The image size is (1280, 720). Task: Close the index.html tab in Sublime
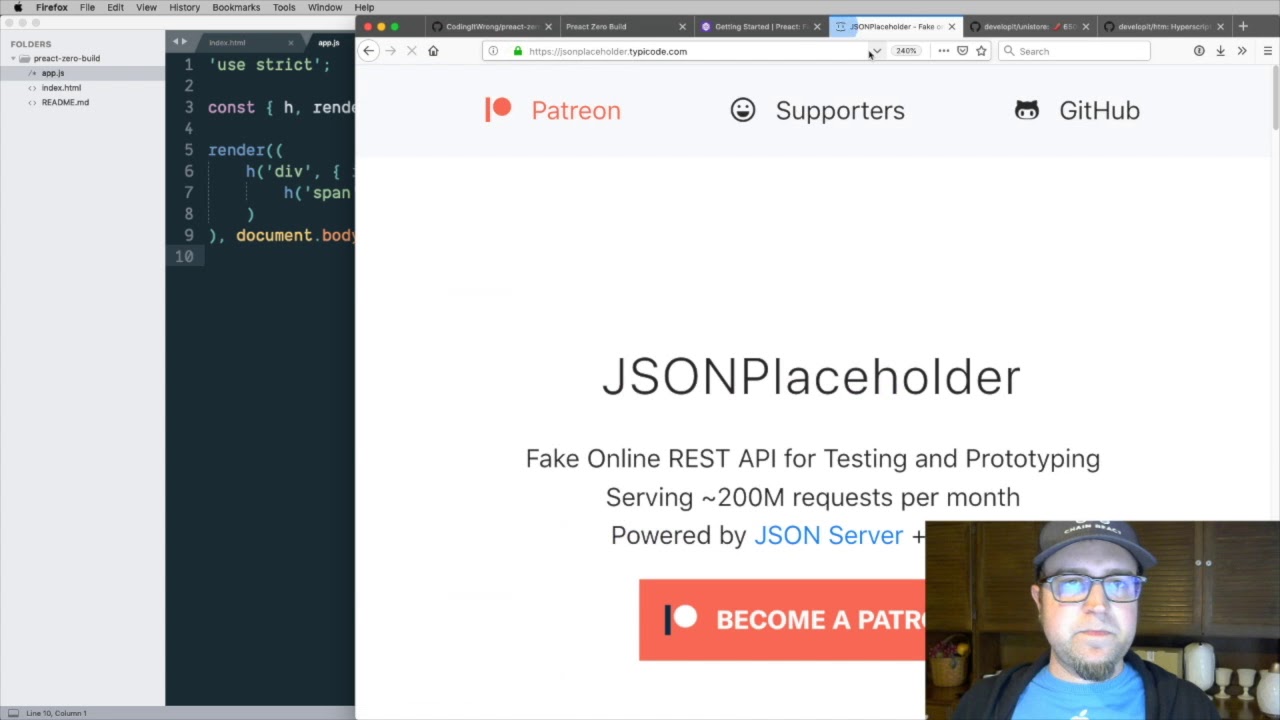(291, 43)
